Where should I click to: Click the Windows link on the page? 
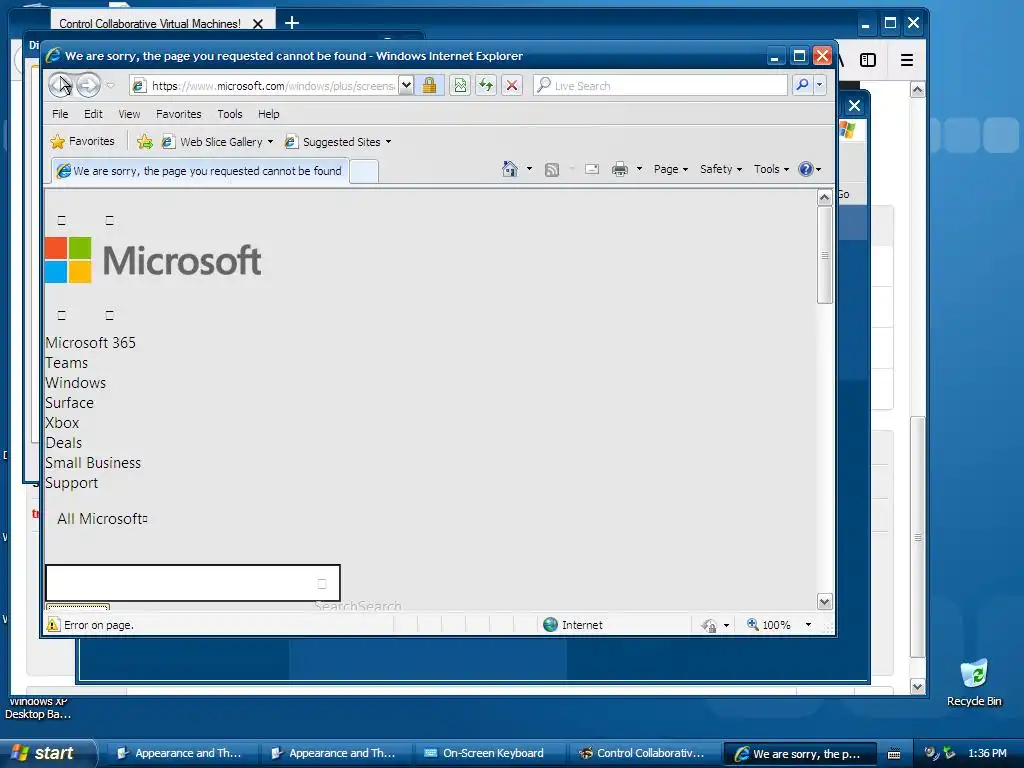tap(76, 383)
